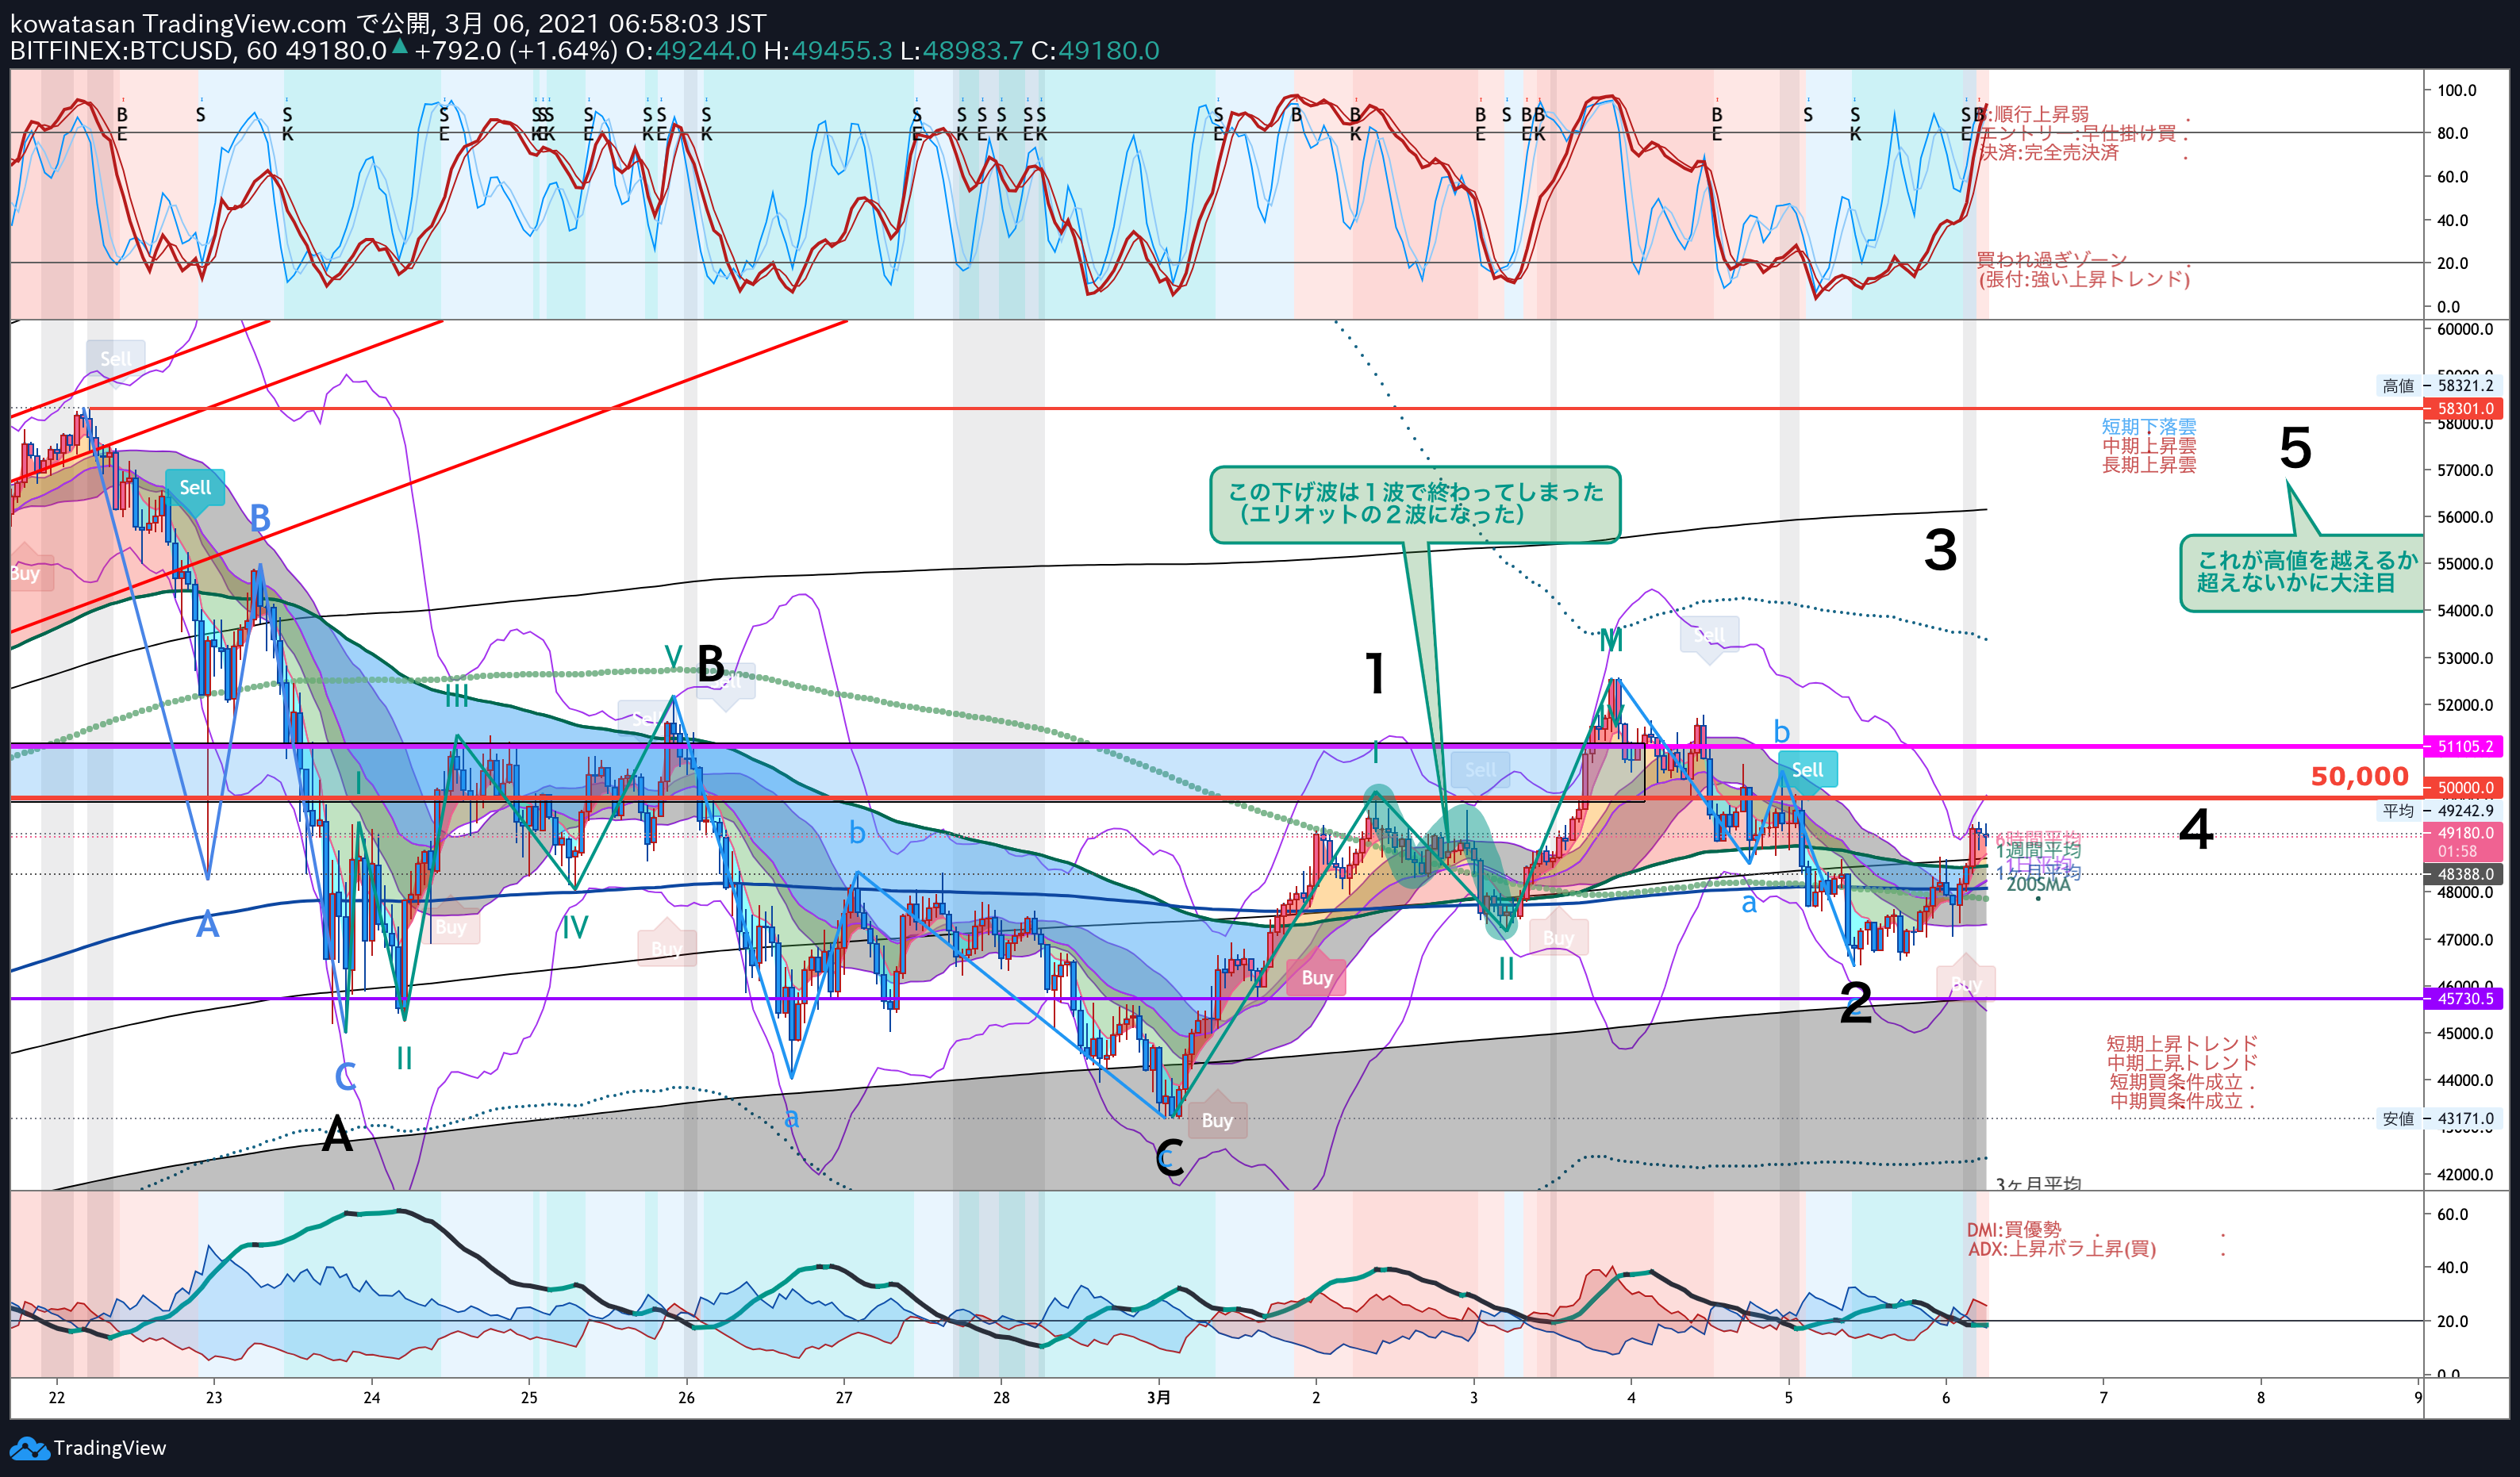2520x1477 pixels.
Task: Click the red 50,000 text annotation
Action: tap(2359, 776)
